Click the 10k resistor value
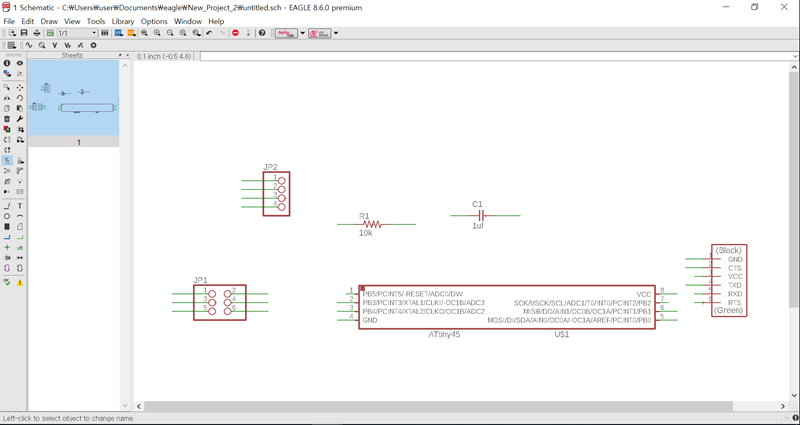 coord(366,233)
